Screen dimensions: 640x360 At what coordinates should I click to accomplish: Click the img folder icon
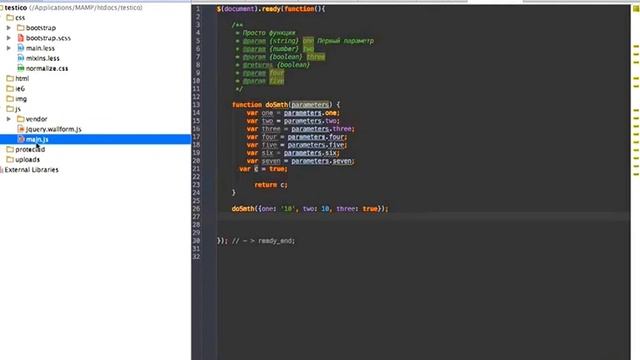click(10, 99)
